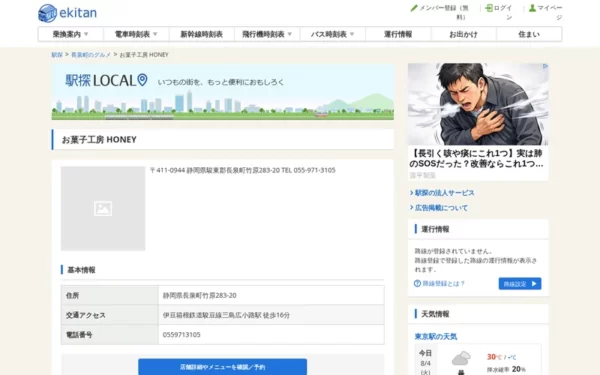Click the ad headline 長引く咳や痰にこれ1つ

pyautogui.click(x=476, y=158)
